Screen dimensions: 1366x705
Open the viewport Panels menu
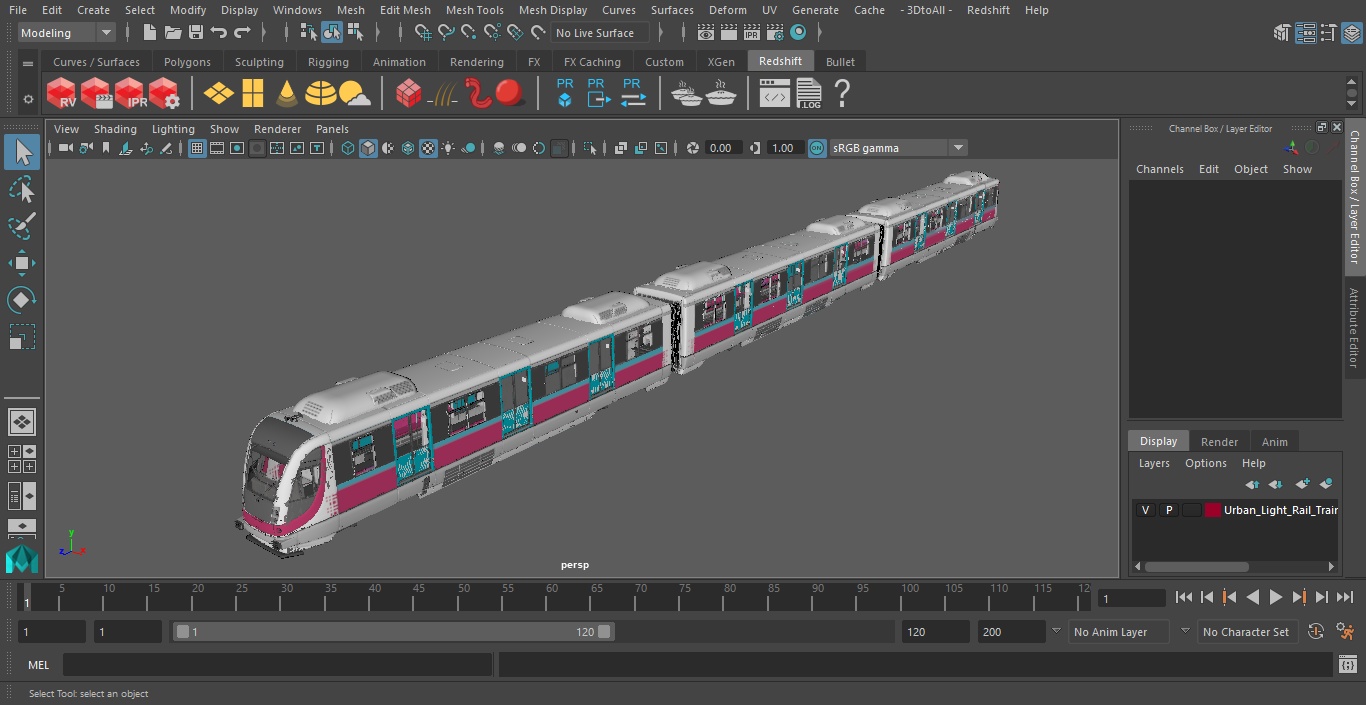332,129
